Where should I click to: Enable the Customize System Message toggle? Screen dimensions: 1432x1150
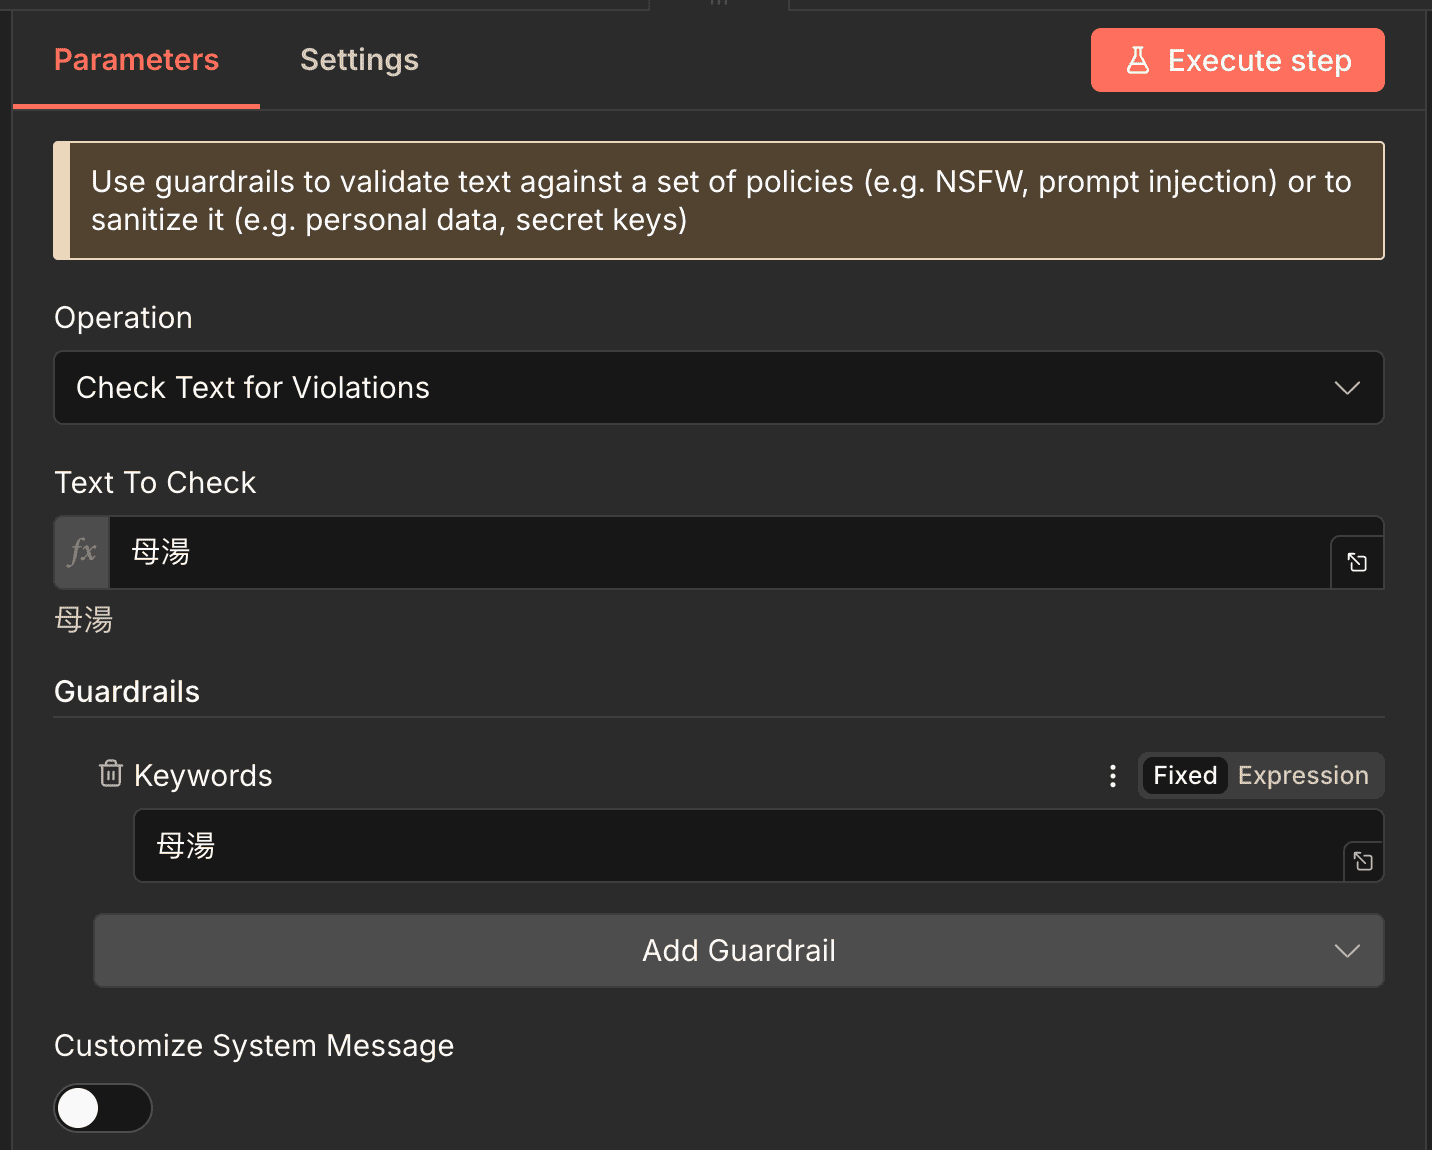tap(102, 1107)
